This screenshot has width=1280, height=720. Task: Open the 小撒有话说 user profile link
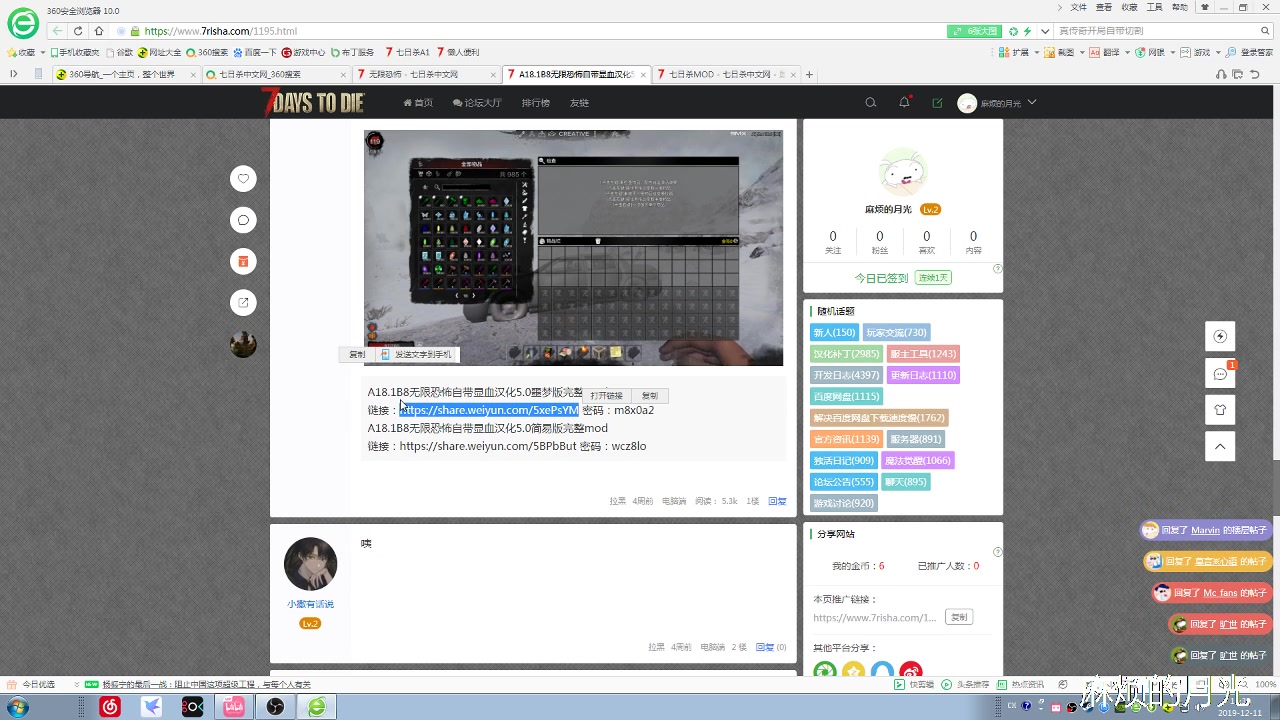coord(310,604)
